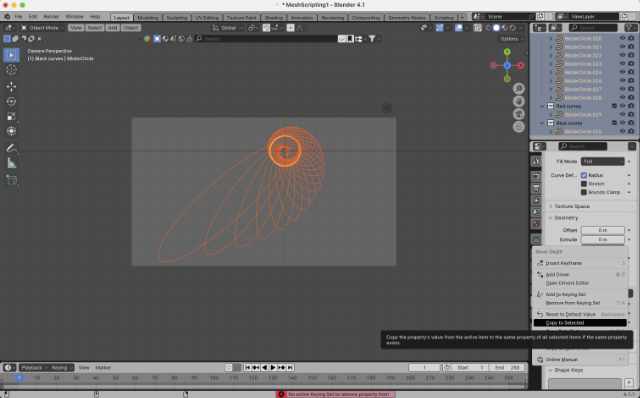Select the Transform tool
The image size is (640, 398).
(x=11, y=131)
